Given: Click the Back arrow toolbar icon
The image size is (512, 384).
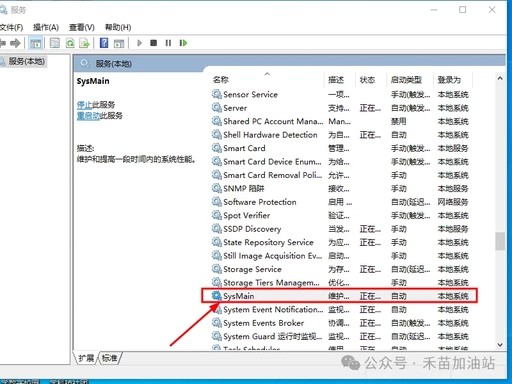Looking at the screenshot, I should (x=3, y=43).
